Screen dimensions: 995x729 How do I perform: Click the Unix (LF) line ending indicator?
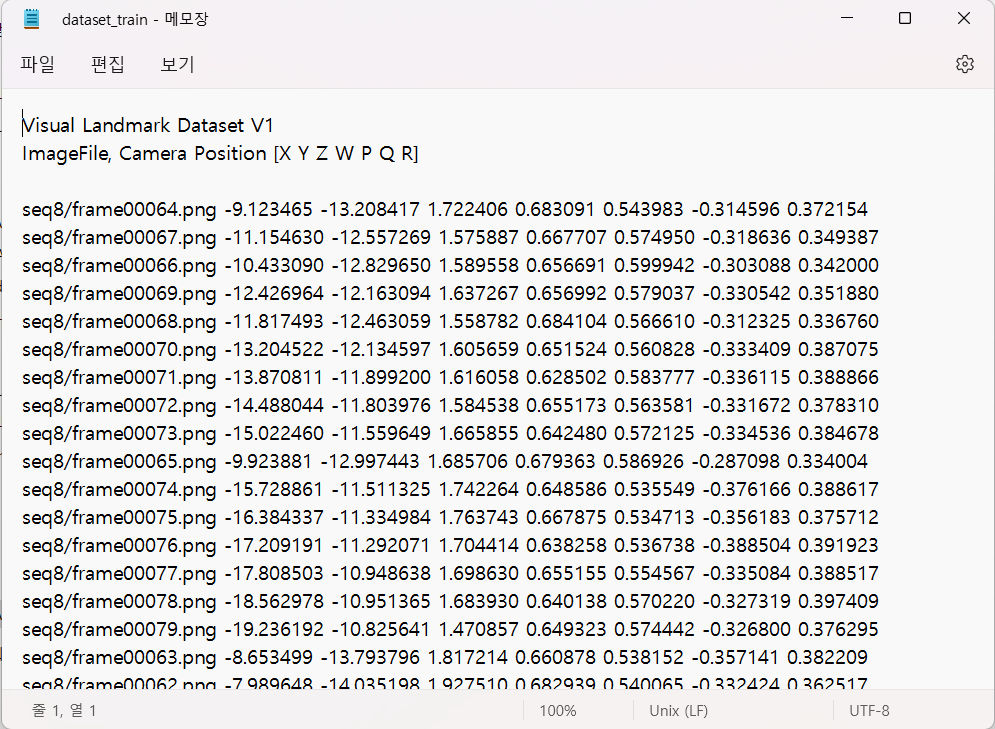coord(678,711)
